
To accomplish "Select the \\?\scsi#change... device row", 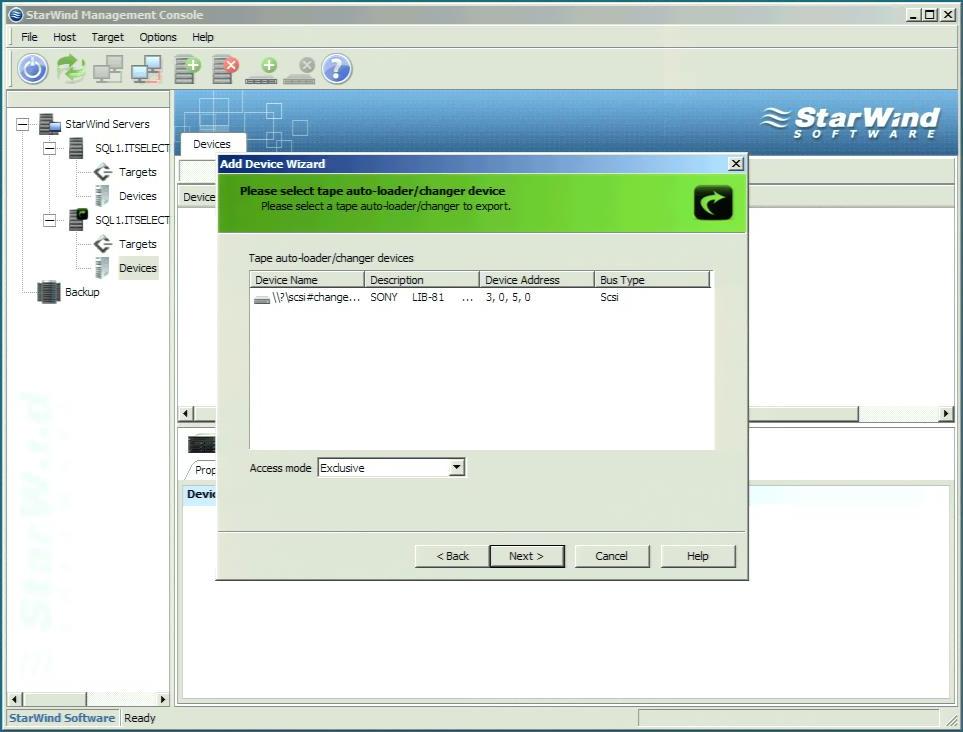I will pyautogui.click(x=481, y=297).
